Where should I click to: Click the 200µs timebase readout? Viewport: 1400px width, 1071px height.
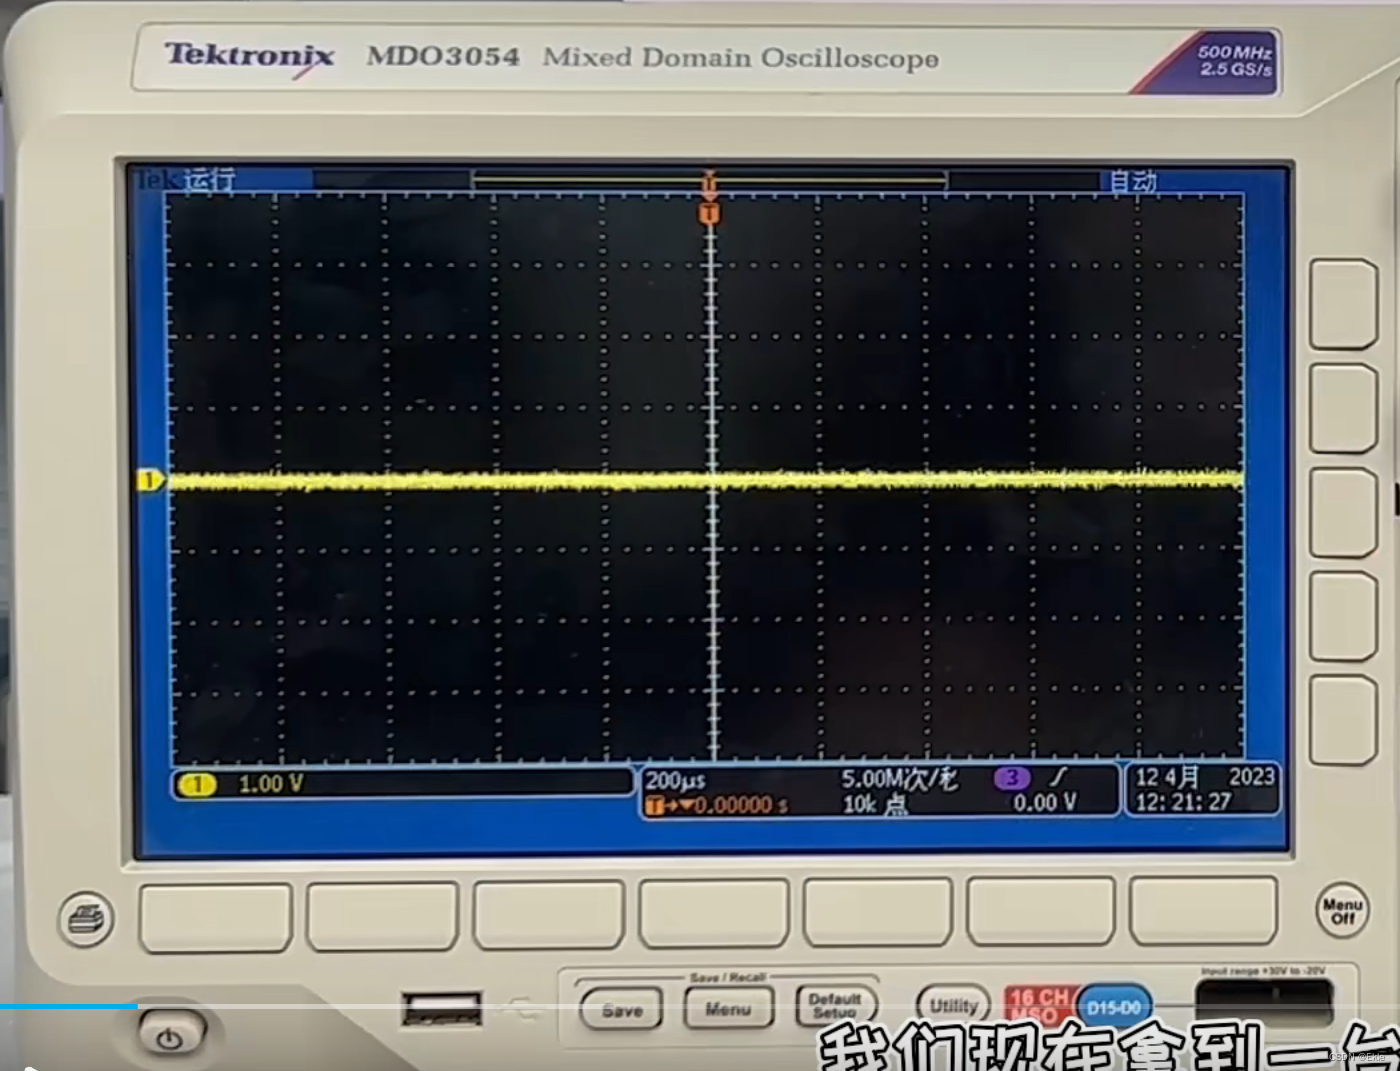point(675,780)
